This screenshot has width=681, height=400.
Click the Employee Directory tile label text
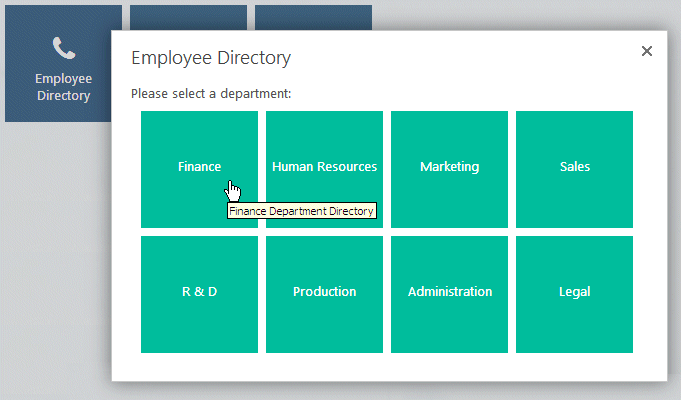point(63,87)
